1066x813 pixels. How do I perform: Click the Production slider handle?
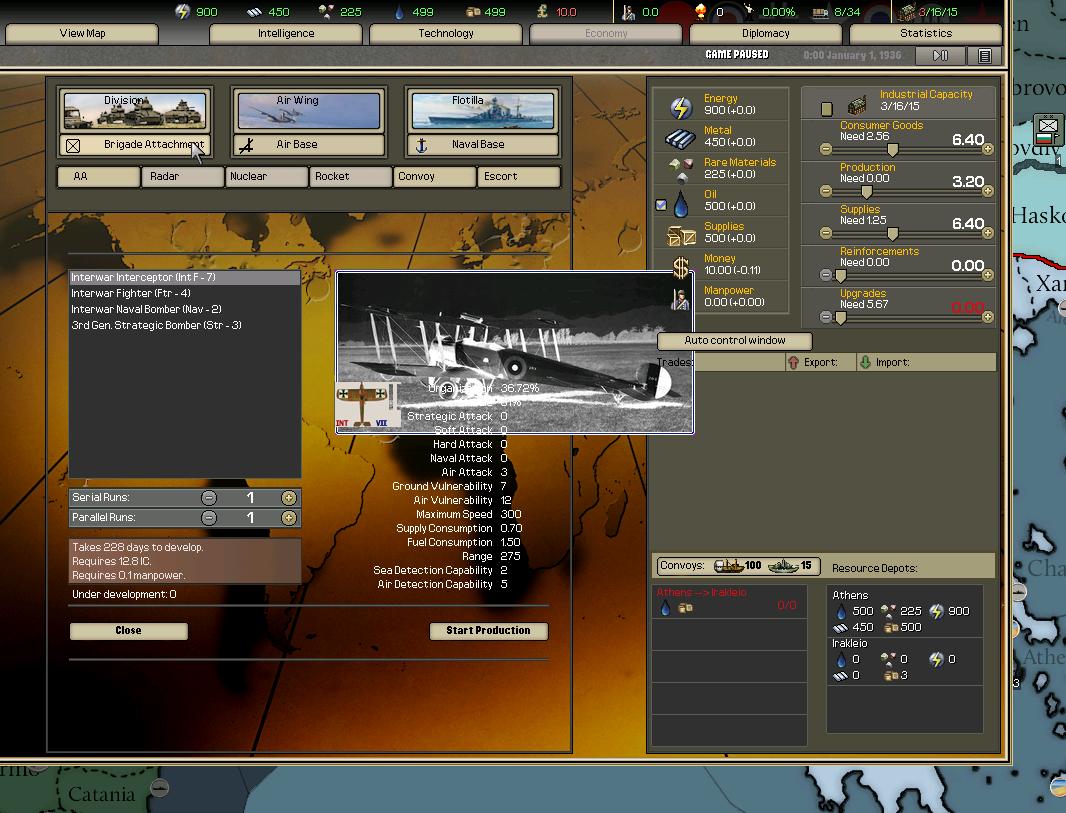point(867,191)
